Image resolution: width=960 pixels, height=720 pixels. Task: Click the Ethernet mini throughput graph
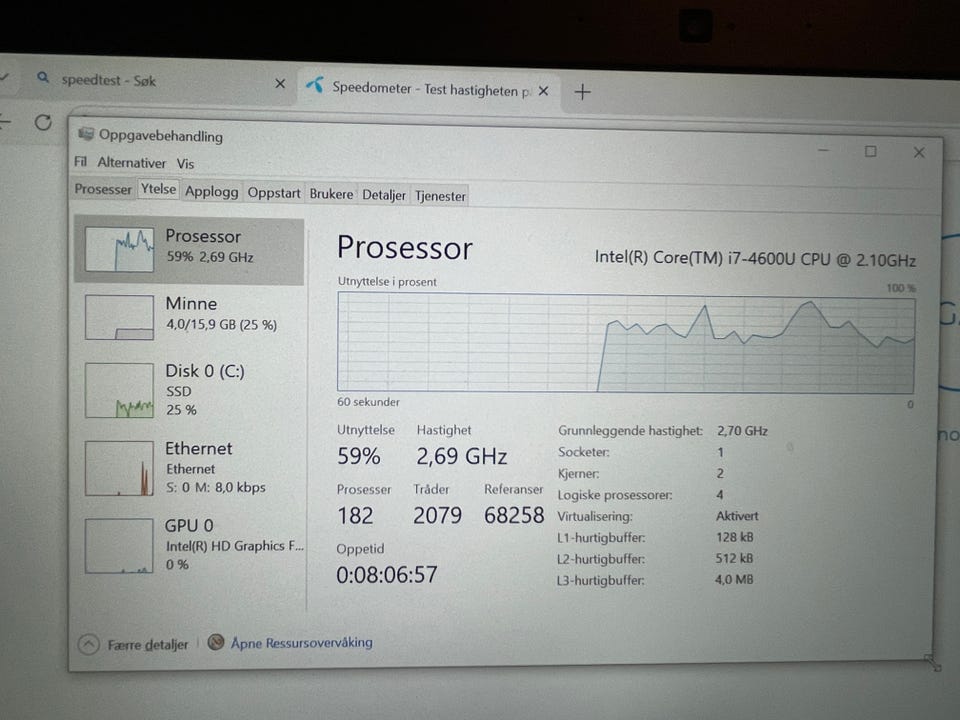click(x=119, y=468)
